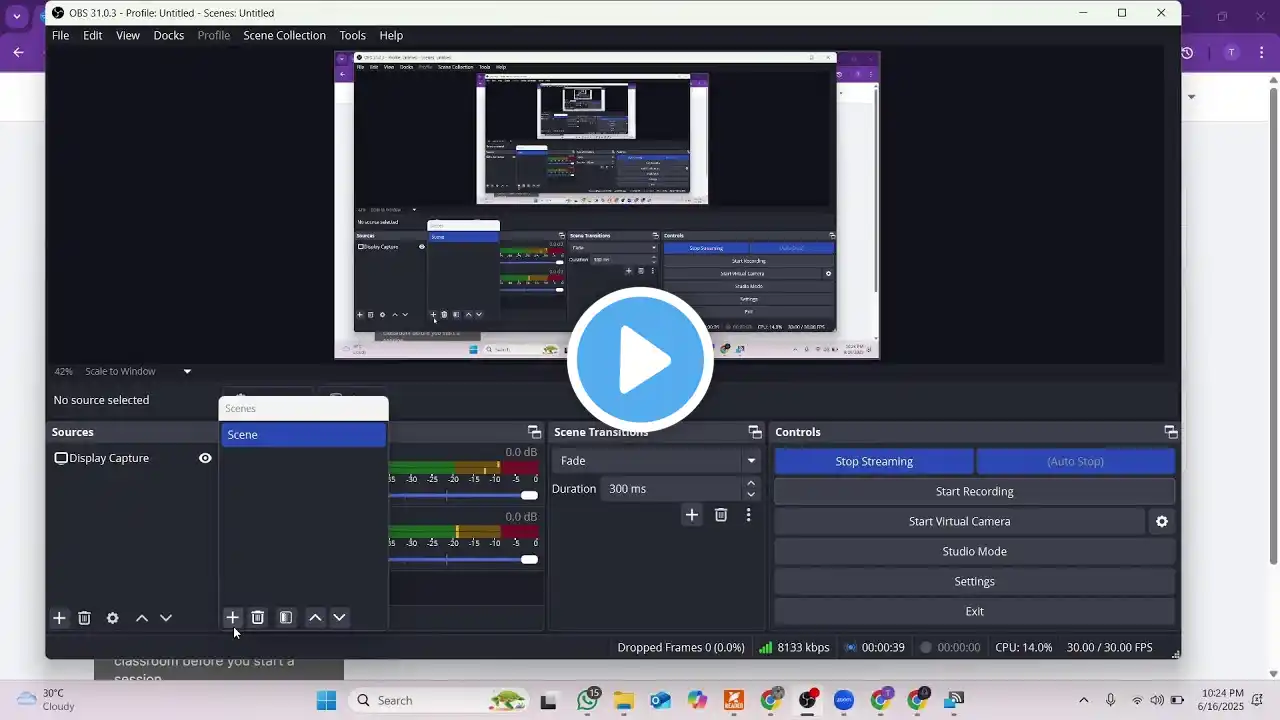The height and width of the screenshot is (720, 1280).
Task: Click the Chrome profile avatar T
Action: point(1232,52)
